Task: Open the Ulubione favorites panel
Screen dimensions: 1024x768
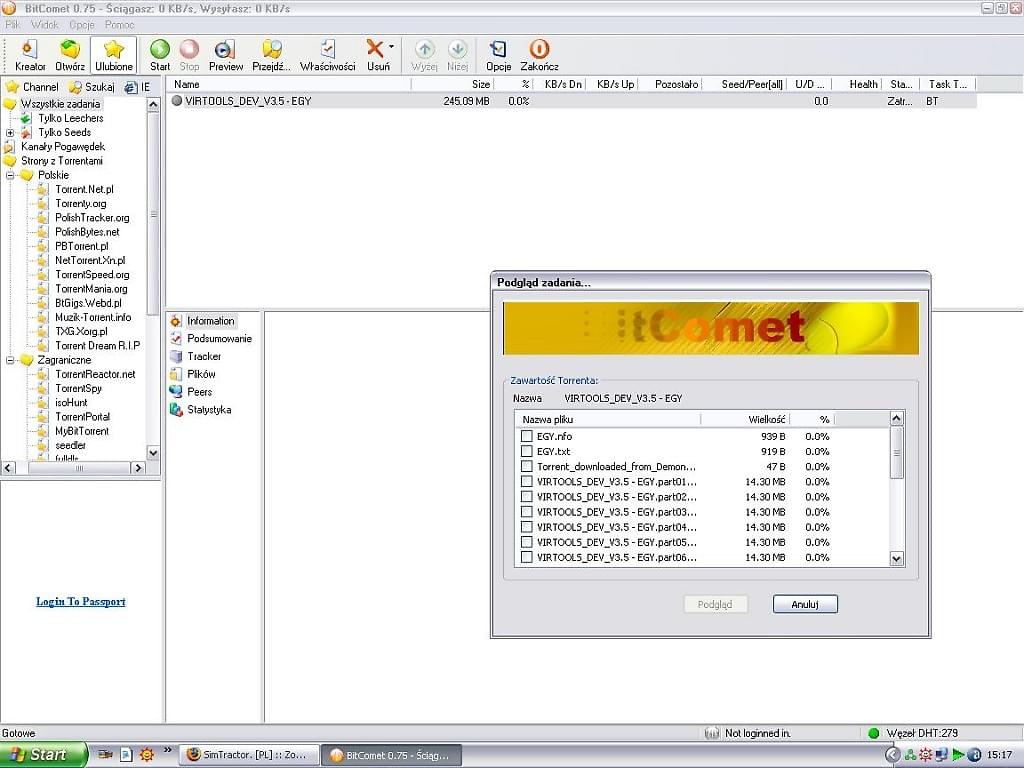Action: pos(114,55)
